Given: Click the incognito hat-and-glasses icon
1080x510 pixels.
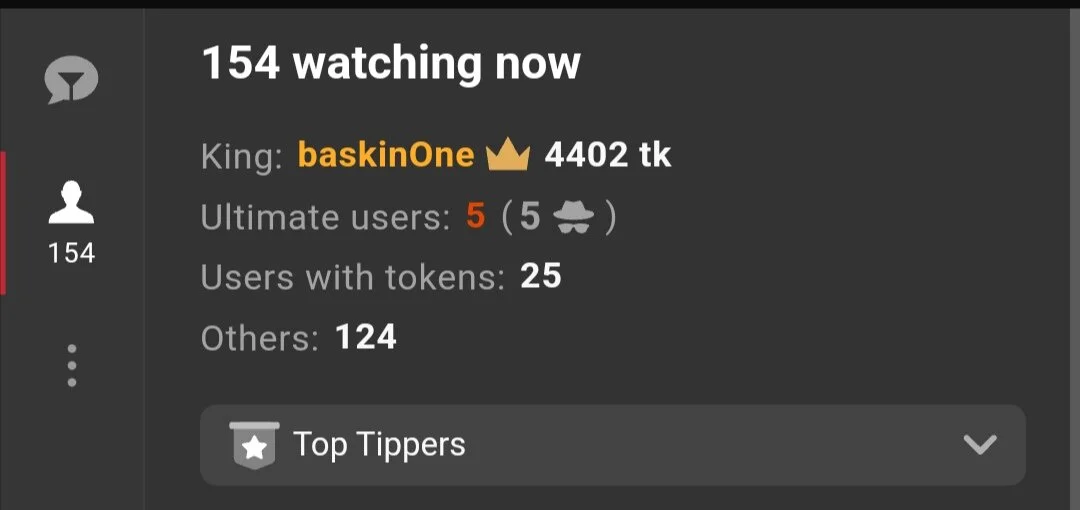Looking at the screenshot, I should (x=574, y=218).
